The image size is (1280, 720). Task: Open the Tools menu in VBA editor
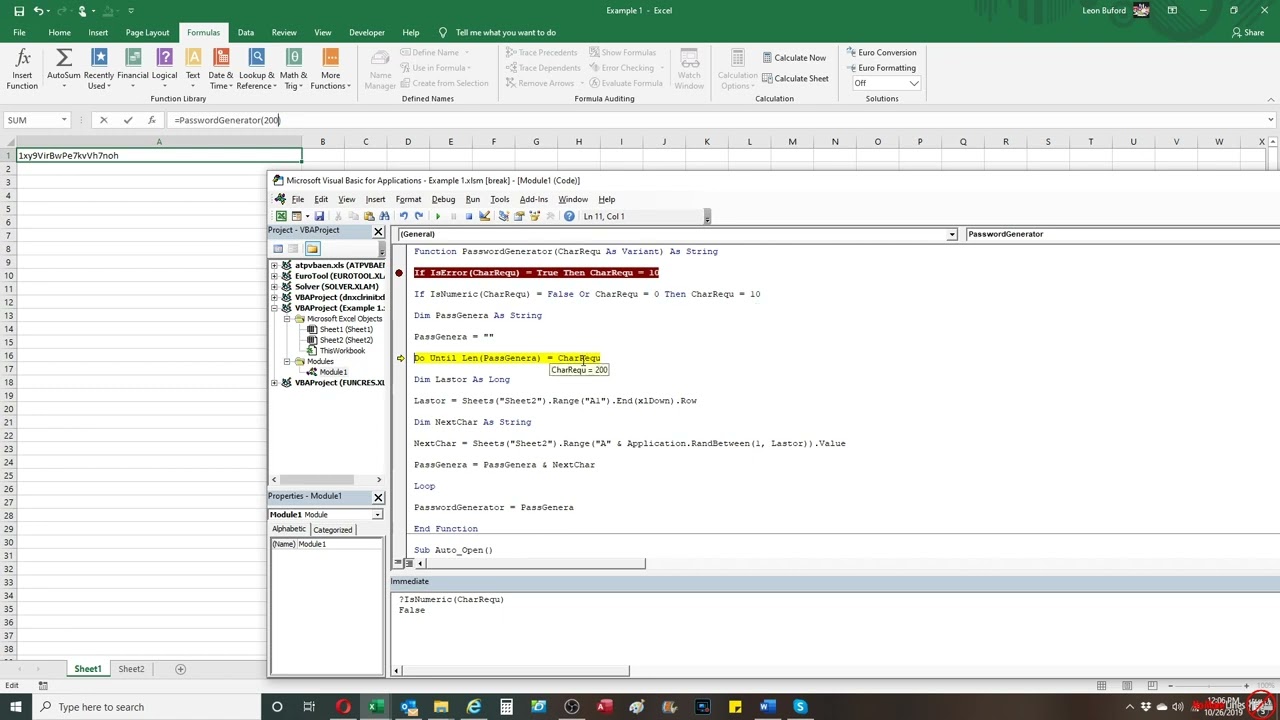coord(500,199)
